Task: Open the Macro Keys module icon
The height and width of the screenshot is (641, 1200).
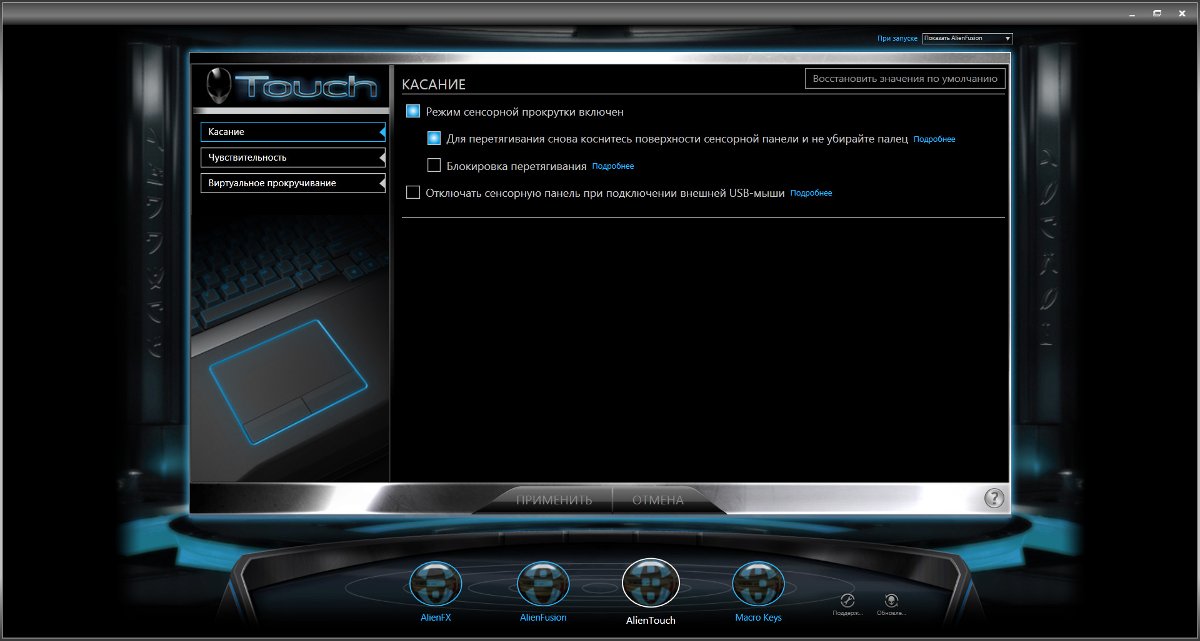Action: click(758, 586)
